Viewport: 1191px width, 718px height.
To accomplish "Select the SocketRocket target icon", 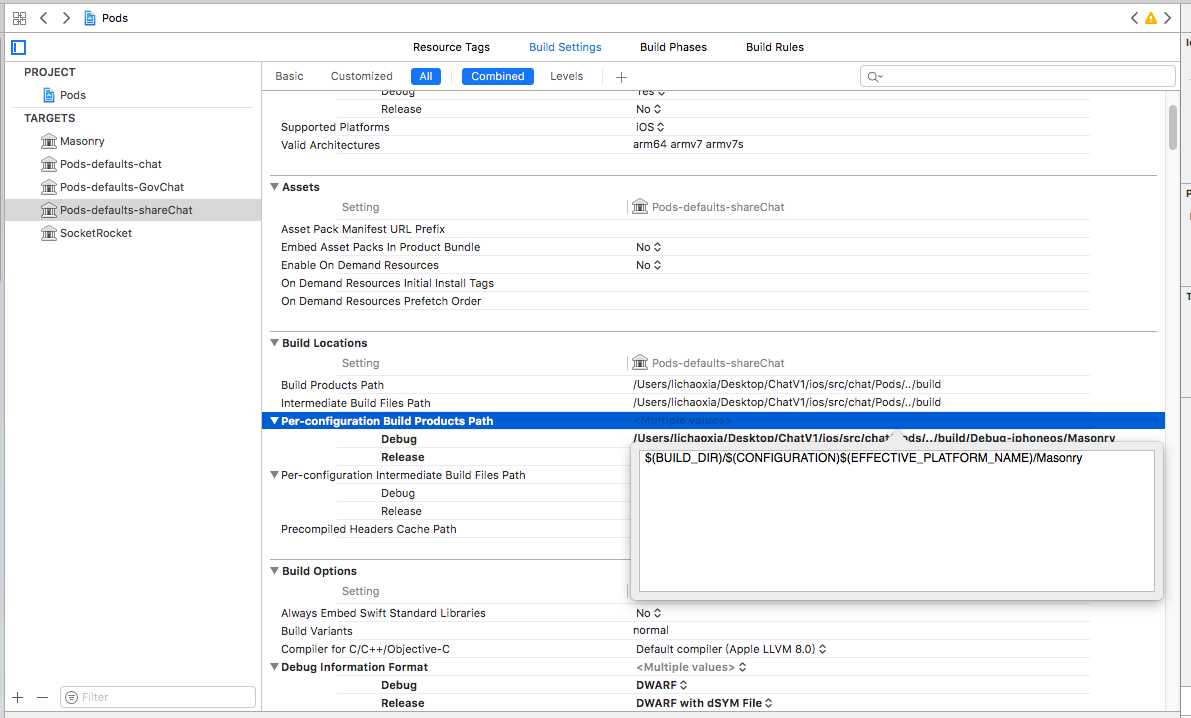I will pos(49,233).
